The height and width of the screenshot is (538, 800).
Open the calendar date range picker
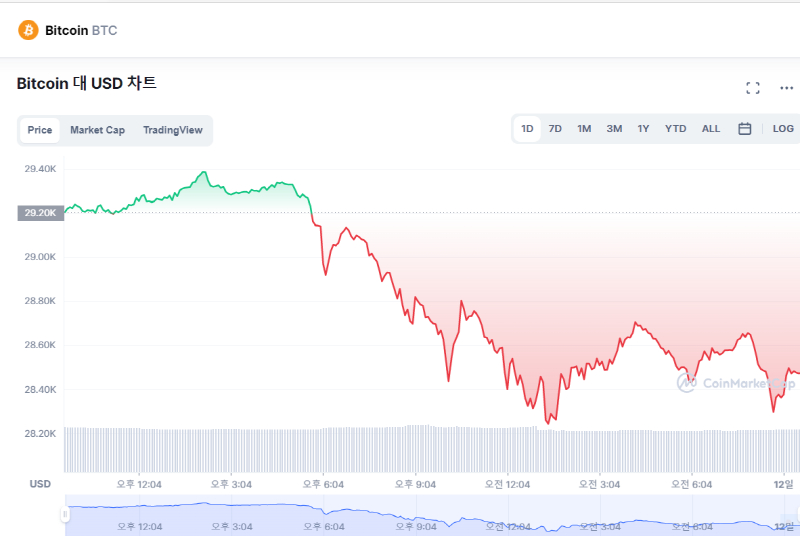745,129
